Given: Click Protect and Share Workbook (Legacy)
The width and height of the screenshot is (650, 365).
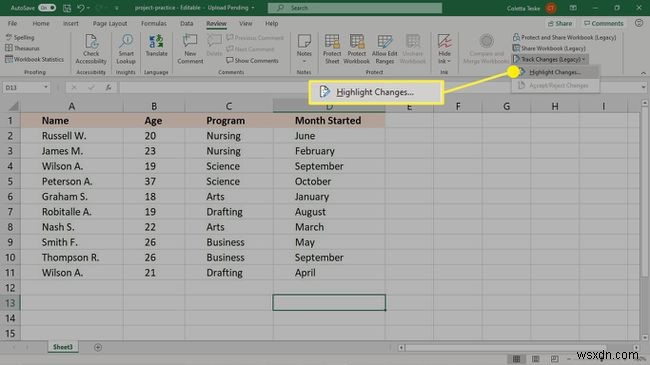Looking at the screenshot, I should [x=564, y=37].
